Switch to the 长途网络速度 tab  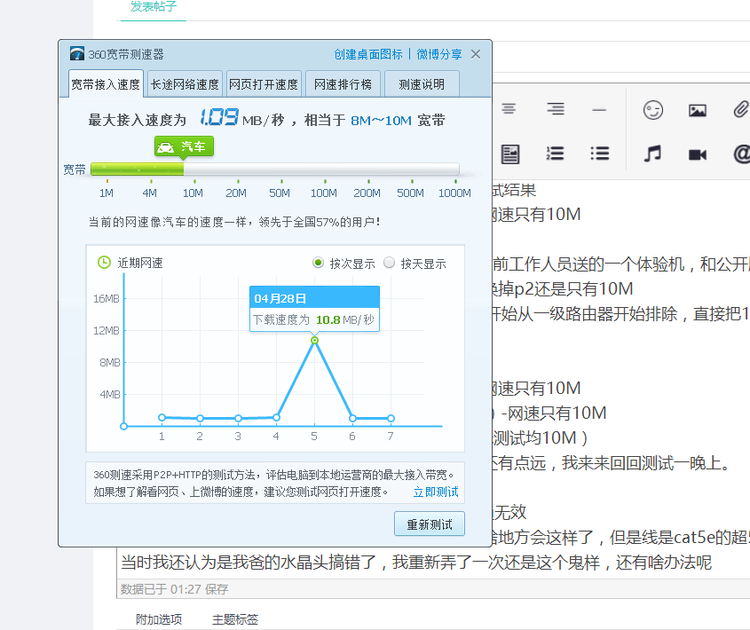coord(185,84)
